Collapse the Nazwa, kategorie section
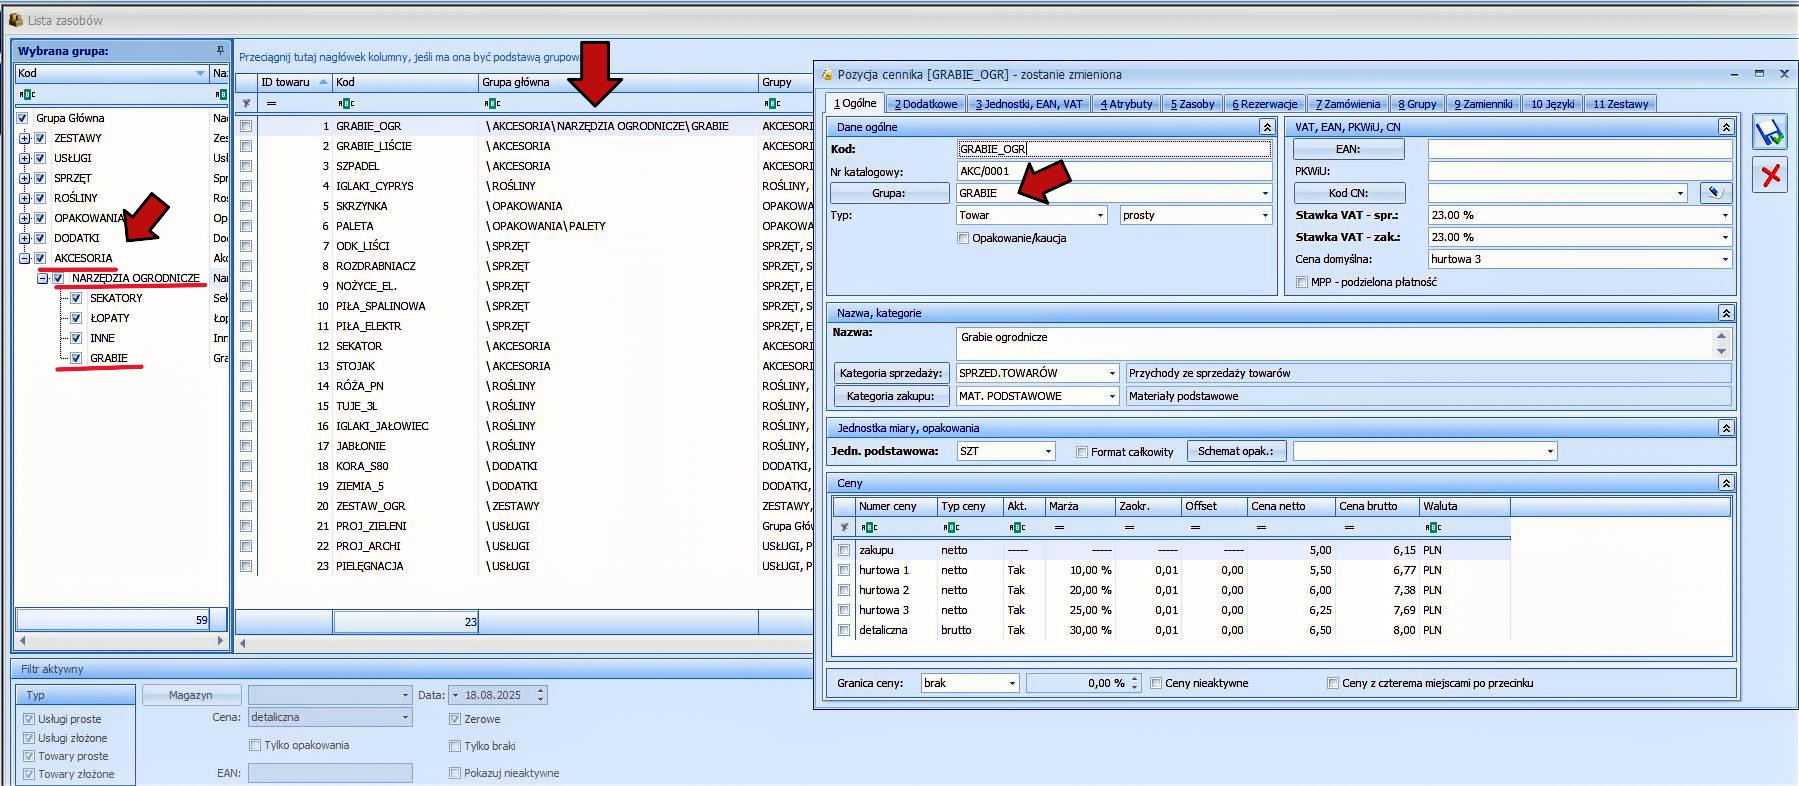Screen dimensions: 1799x786 pyautogui.click(x=1725, y=313)
